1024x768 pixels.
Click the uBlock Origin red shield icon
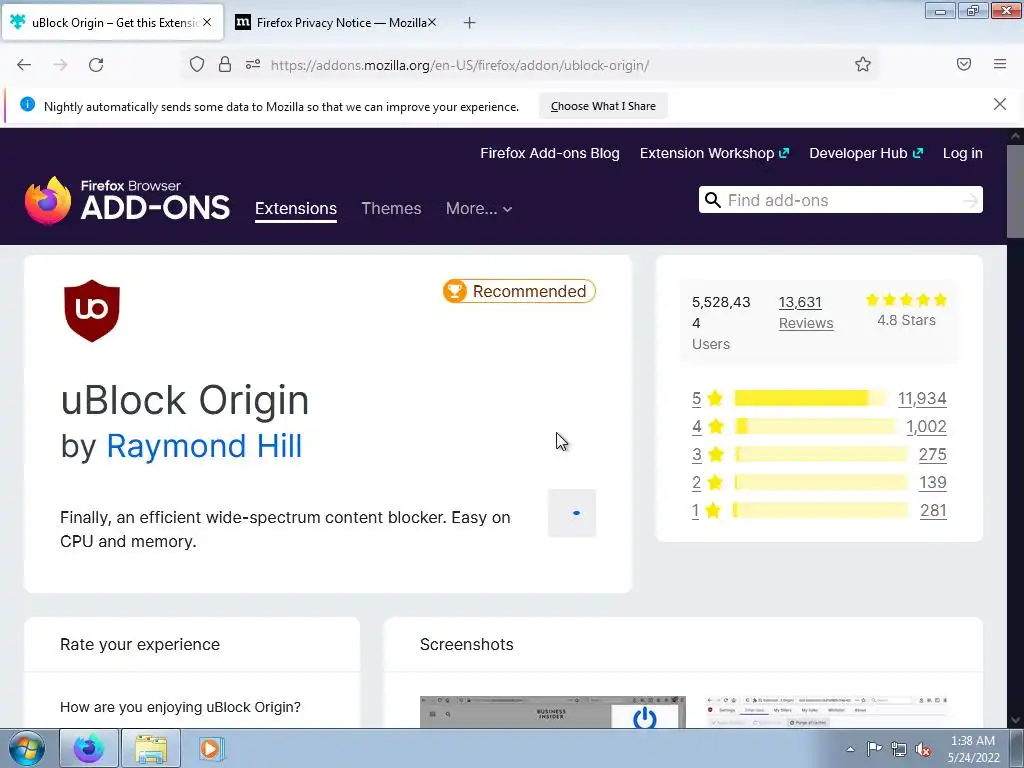(x=92, y=311)
